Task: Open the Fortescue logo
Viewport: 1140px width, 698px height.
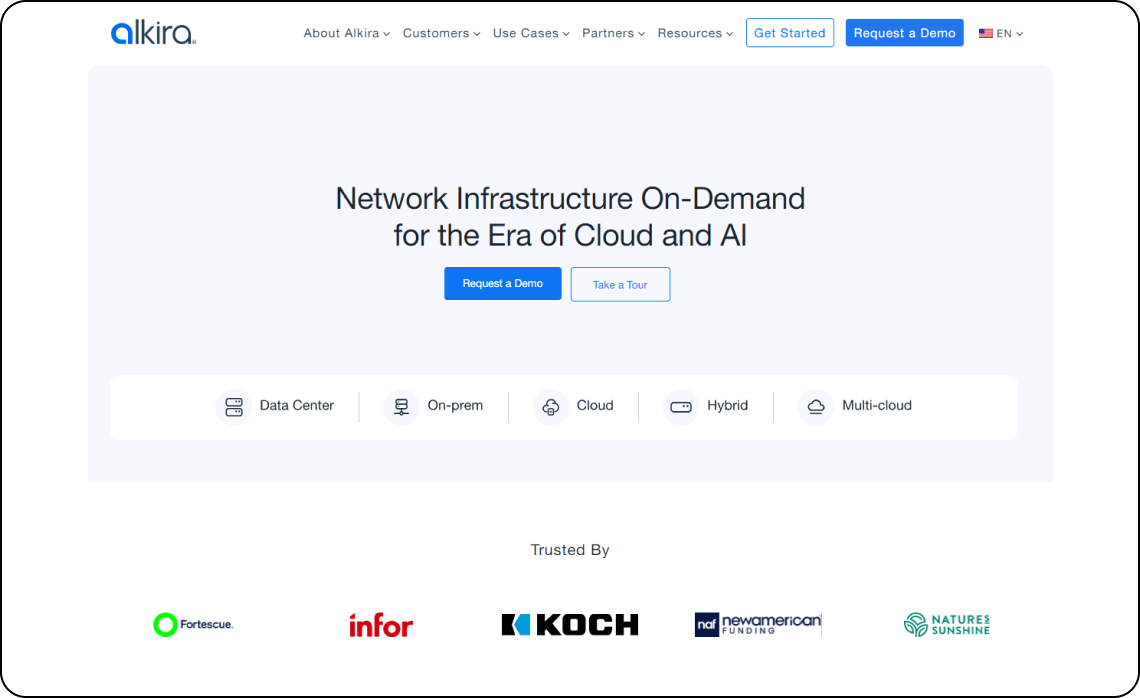Action: (x=193, y=625)
